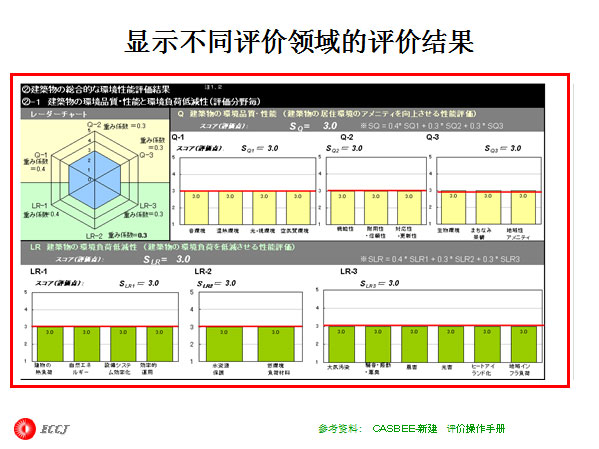Viewport: 599px width, 449px height.
Task: Click the first yellow bar in Q-1 chart
Action: click(196, 207)
